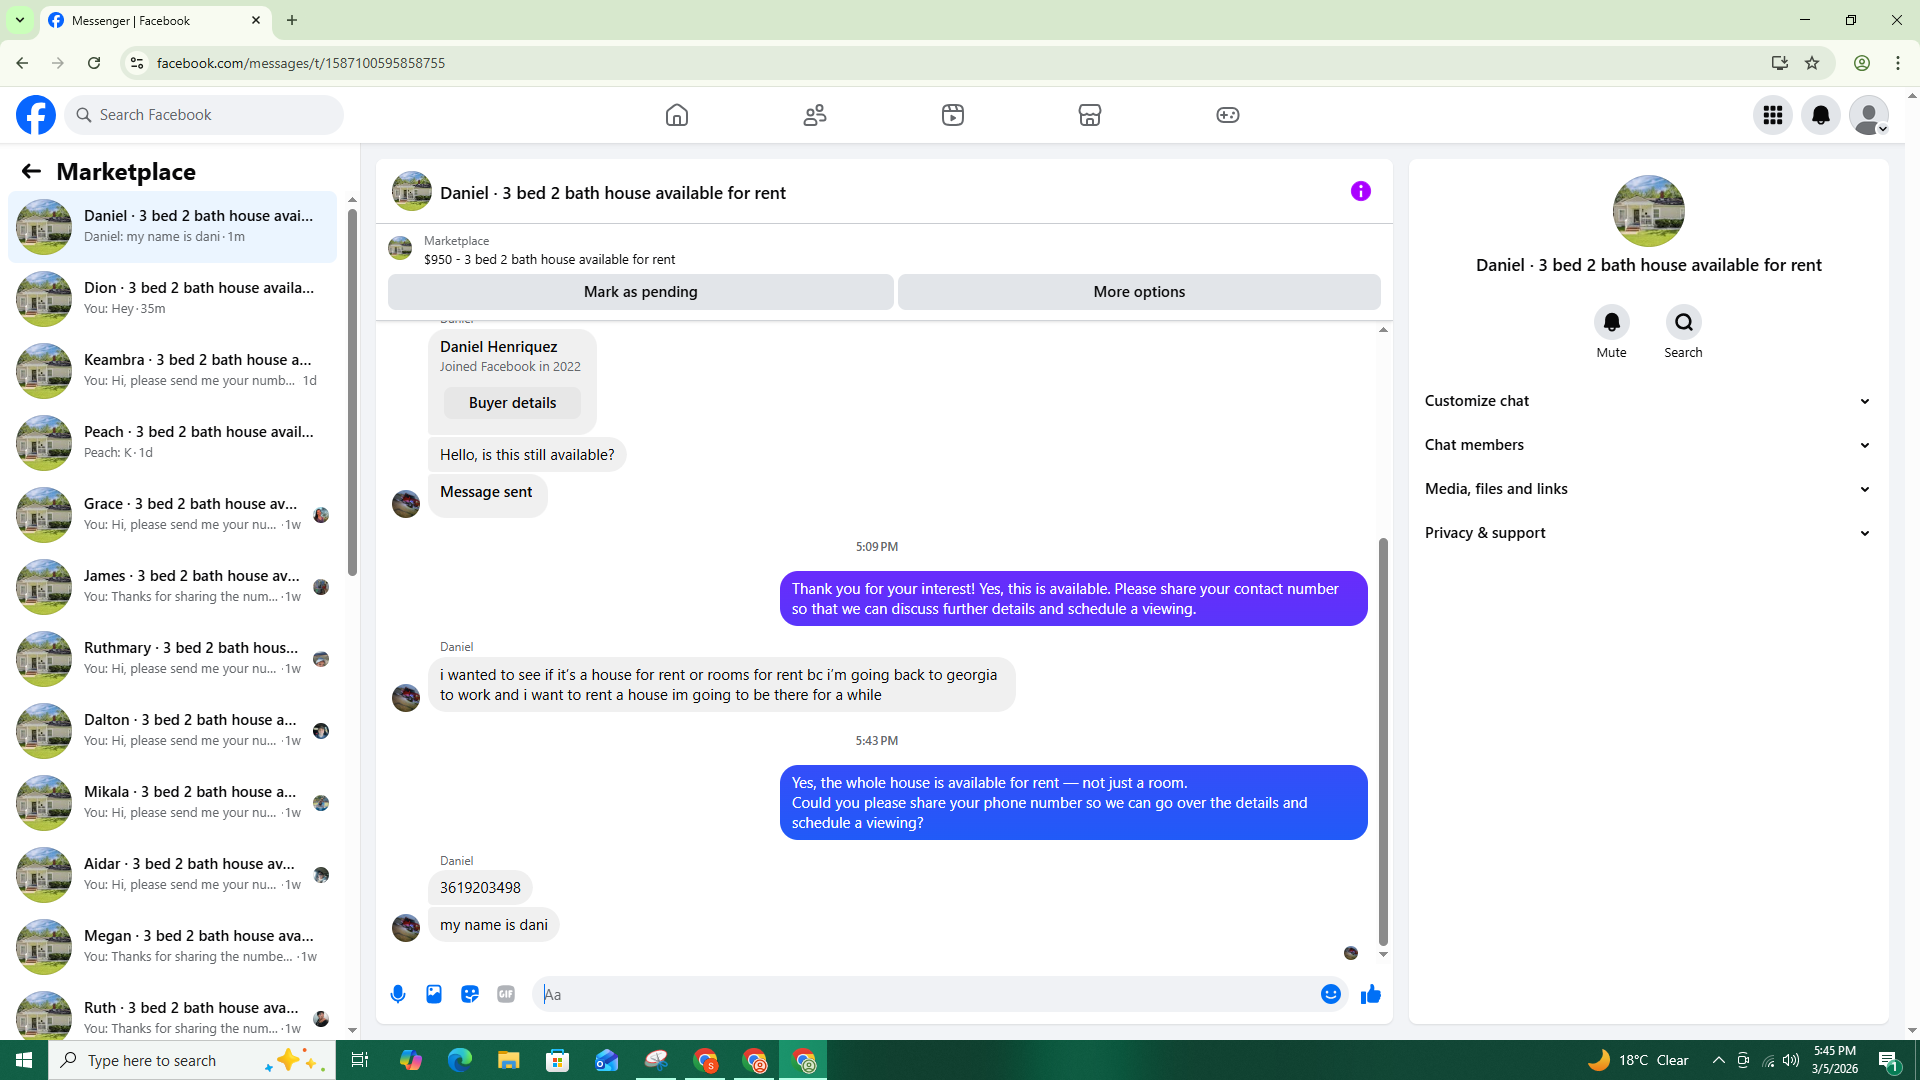Expand Media, files and links section

coord(1647,489)
